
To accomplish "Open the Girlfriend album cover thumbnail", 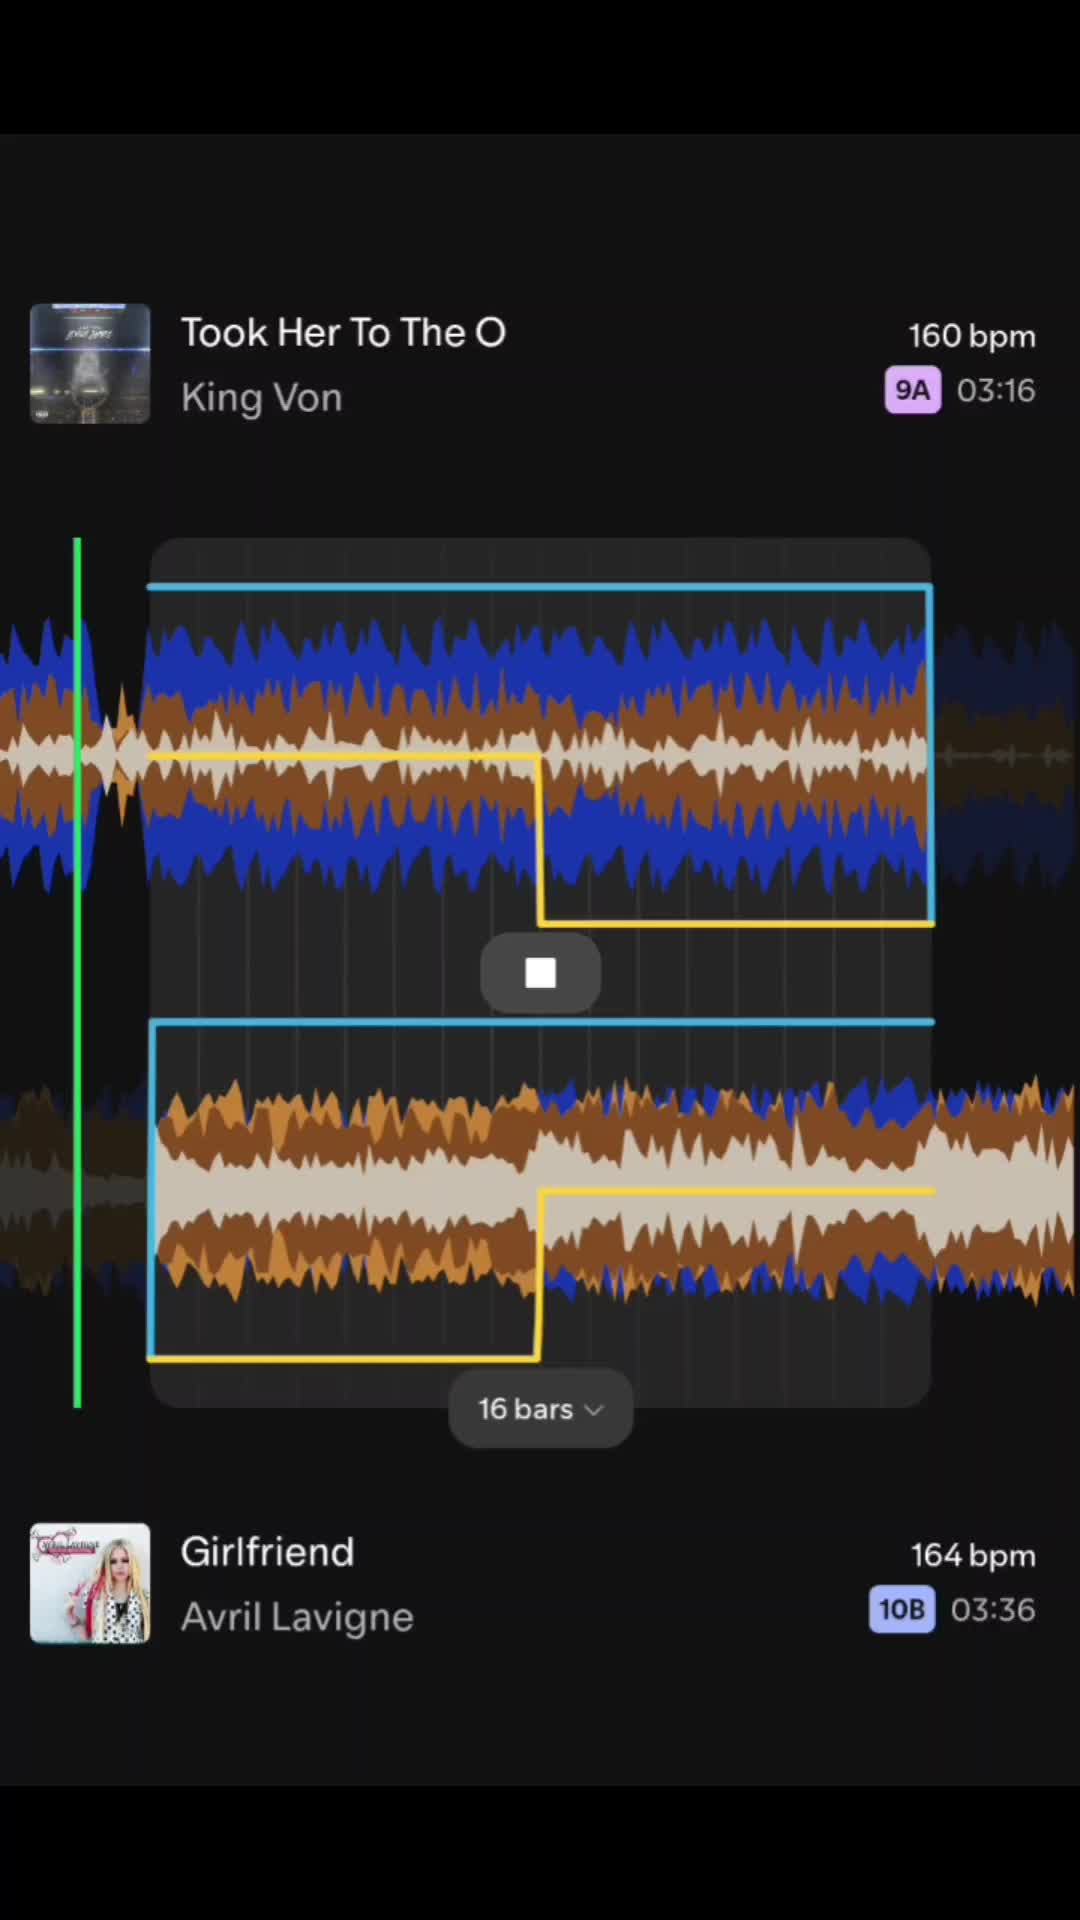I will coord(90,1583).
